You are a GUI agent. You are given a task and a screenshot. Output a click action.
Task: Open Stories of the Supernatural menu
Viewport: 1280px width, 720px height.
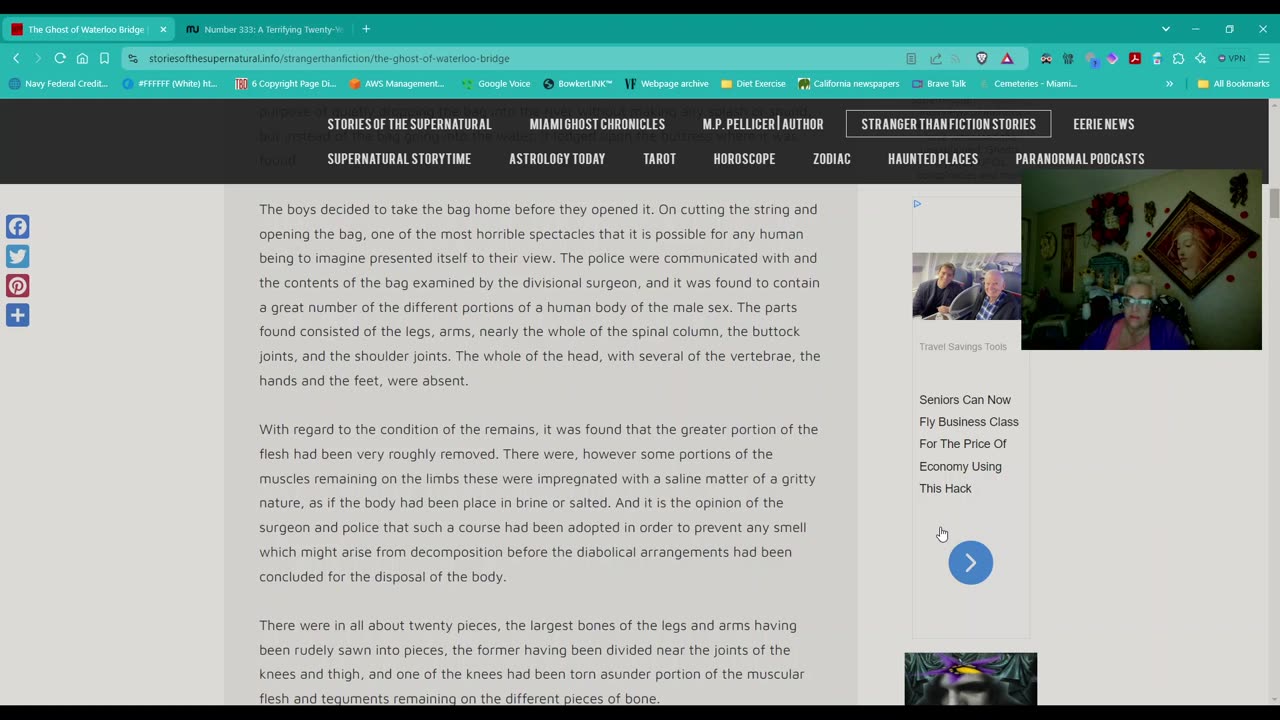click(409, 124)
